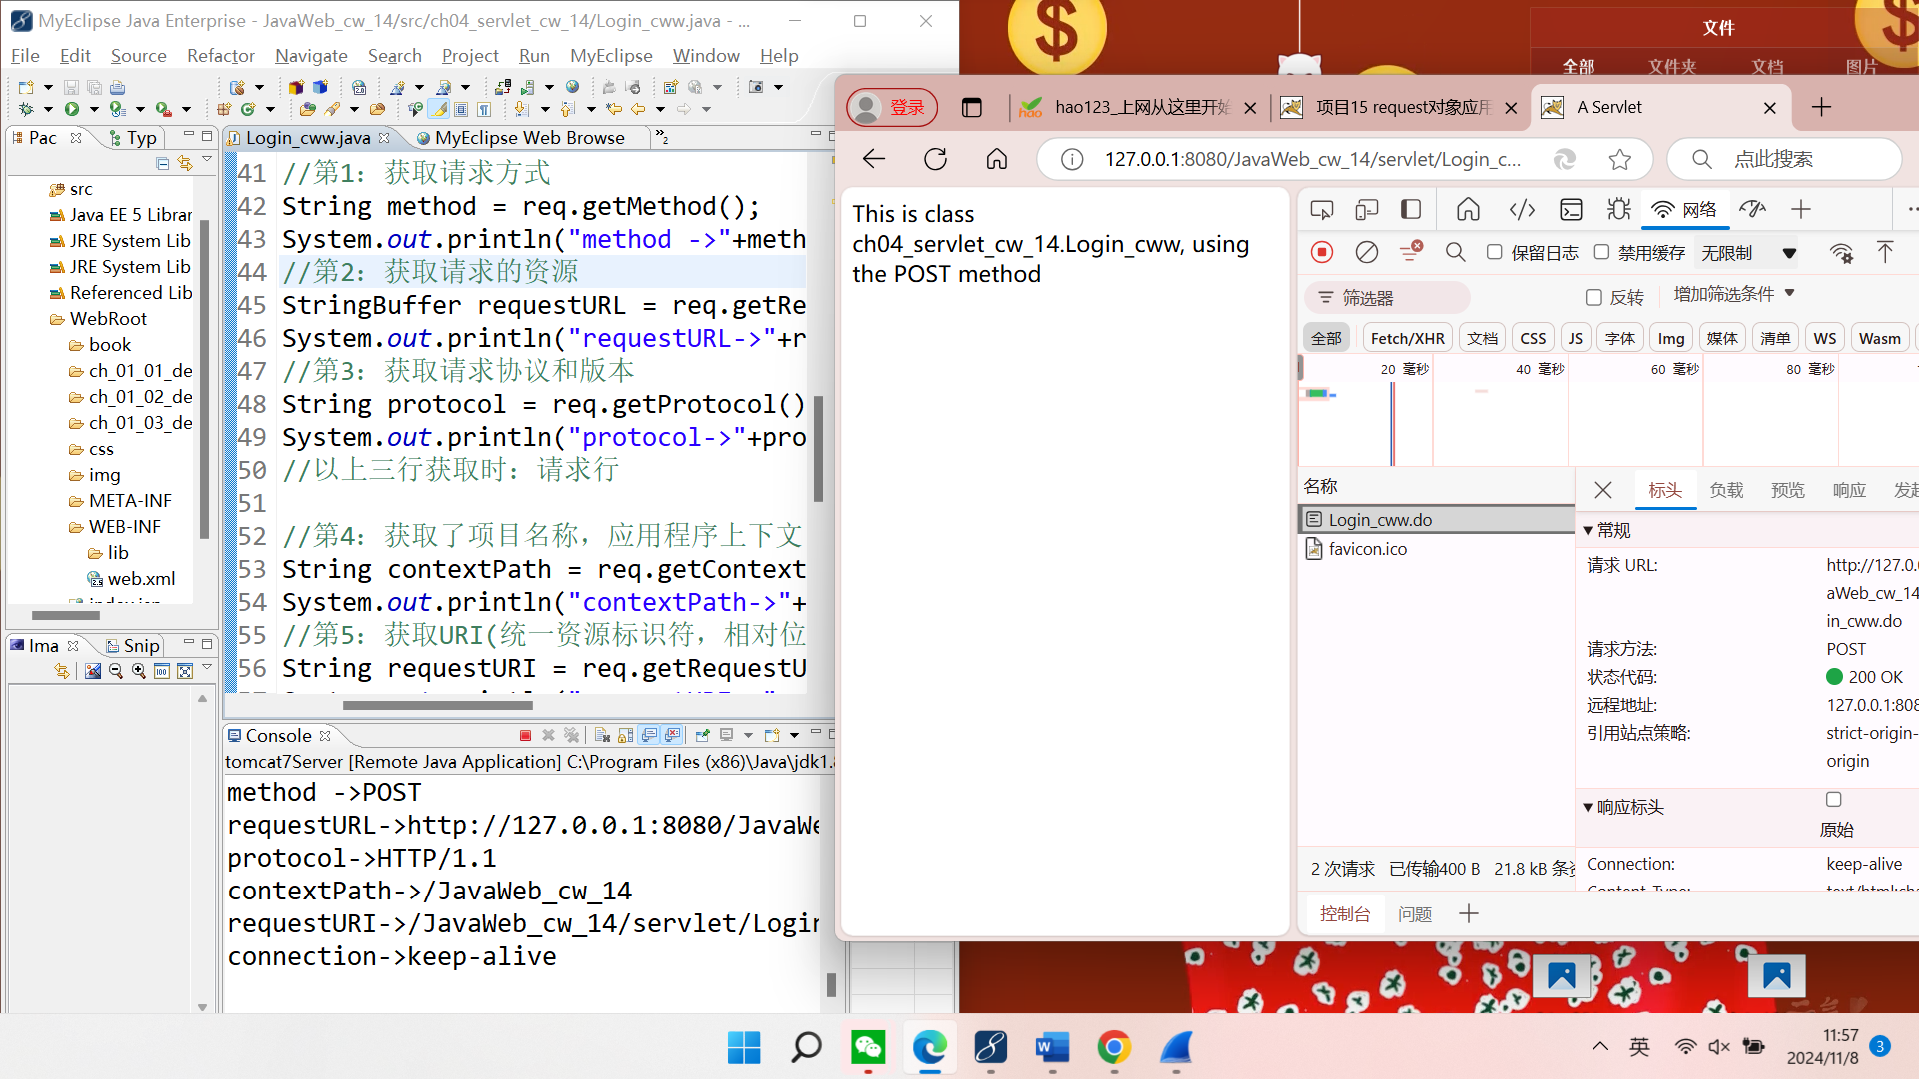Screen dimensions: 1919x1079
Task: Check the 原始 raw response headers checkbox
Action: (1833, 799)
